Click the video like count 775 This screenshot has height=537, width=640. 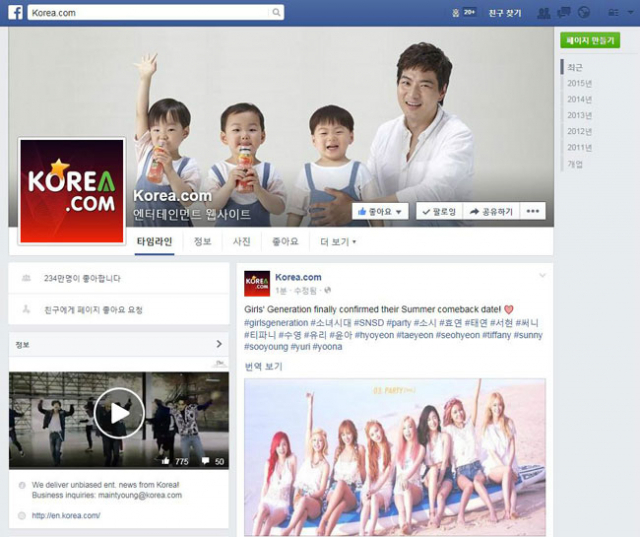coord(176,461)
